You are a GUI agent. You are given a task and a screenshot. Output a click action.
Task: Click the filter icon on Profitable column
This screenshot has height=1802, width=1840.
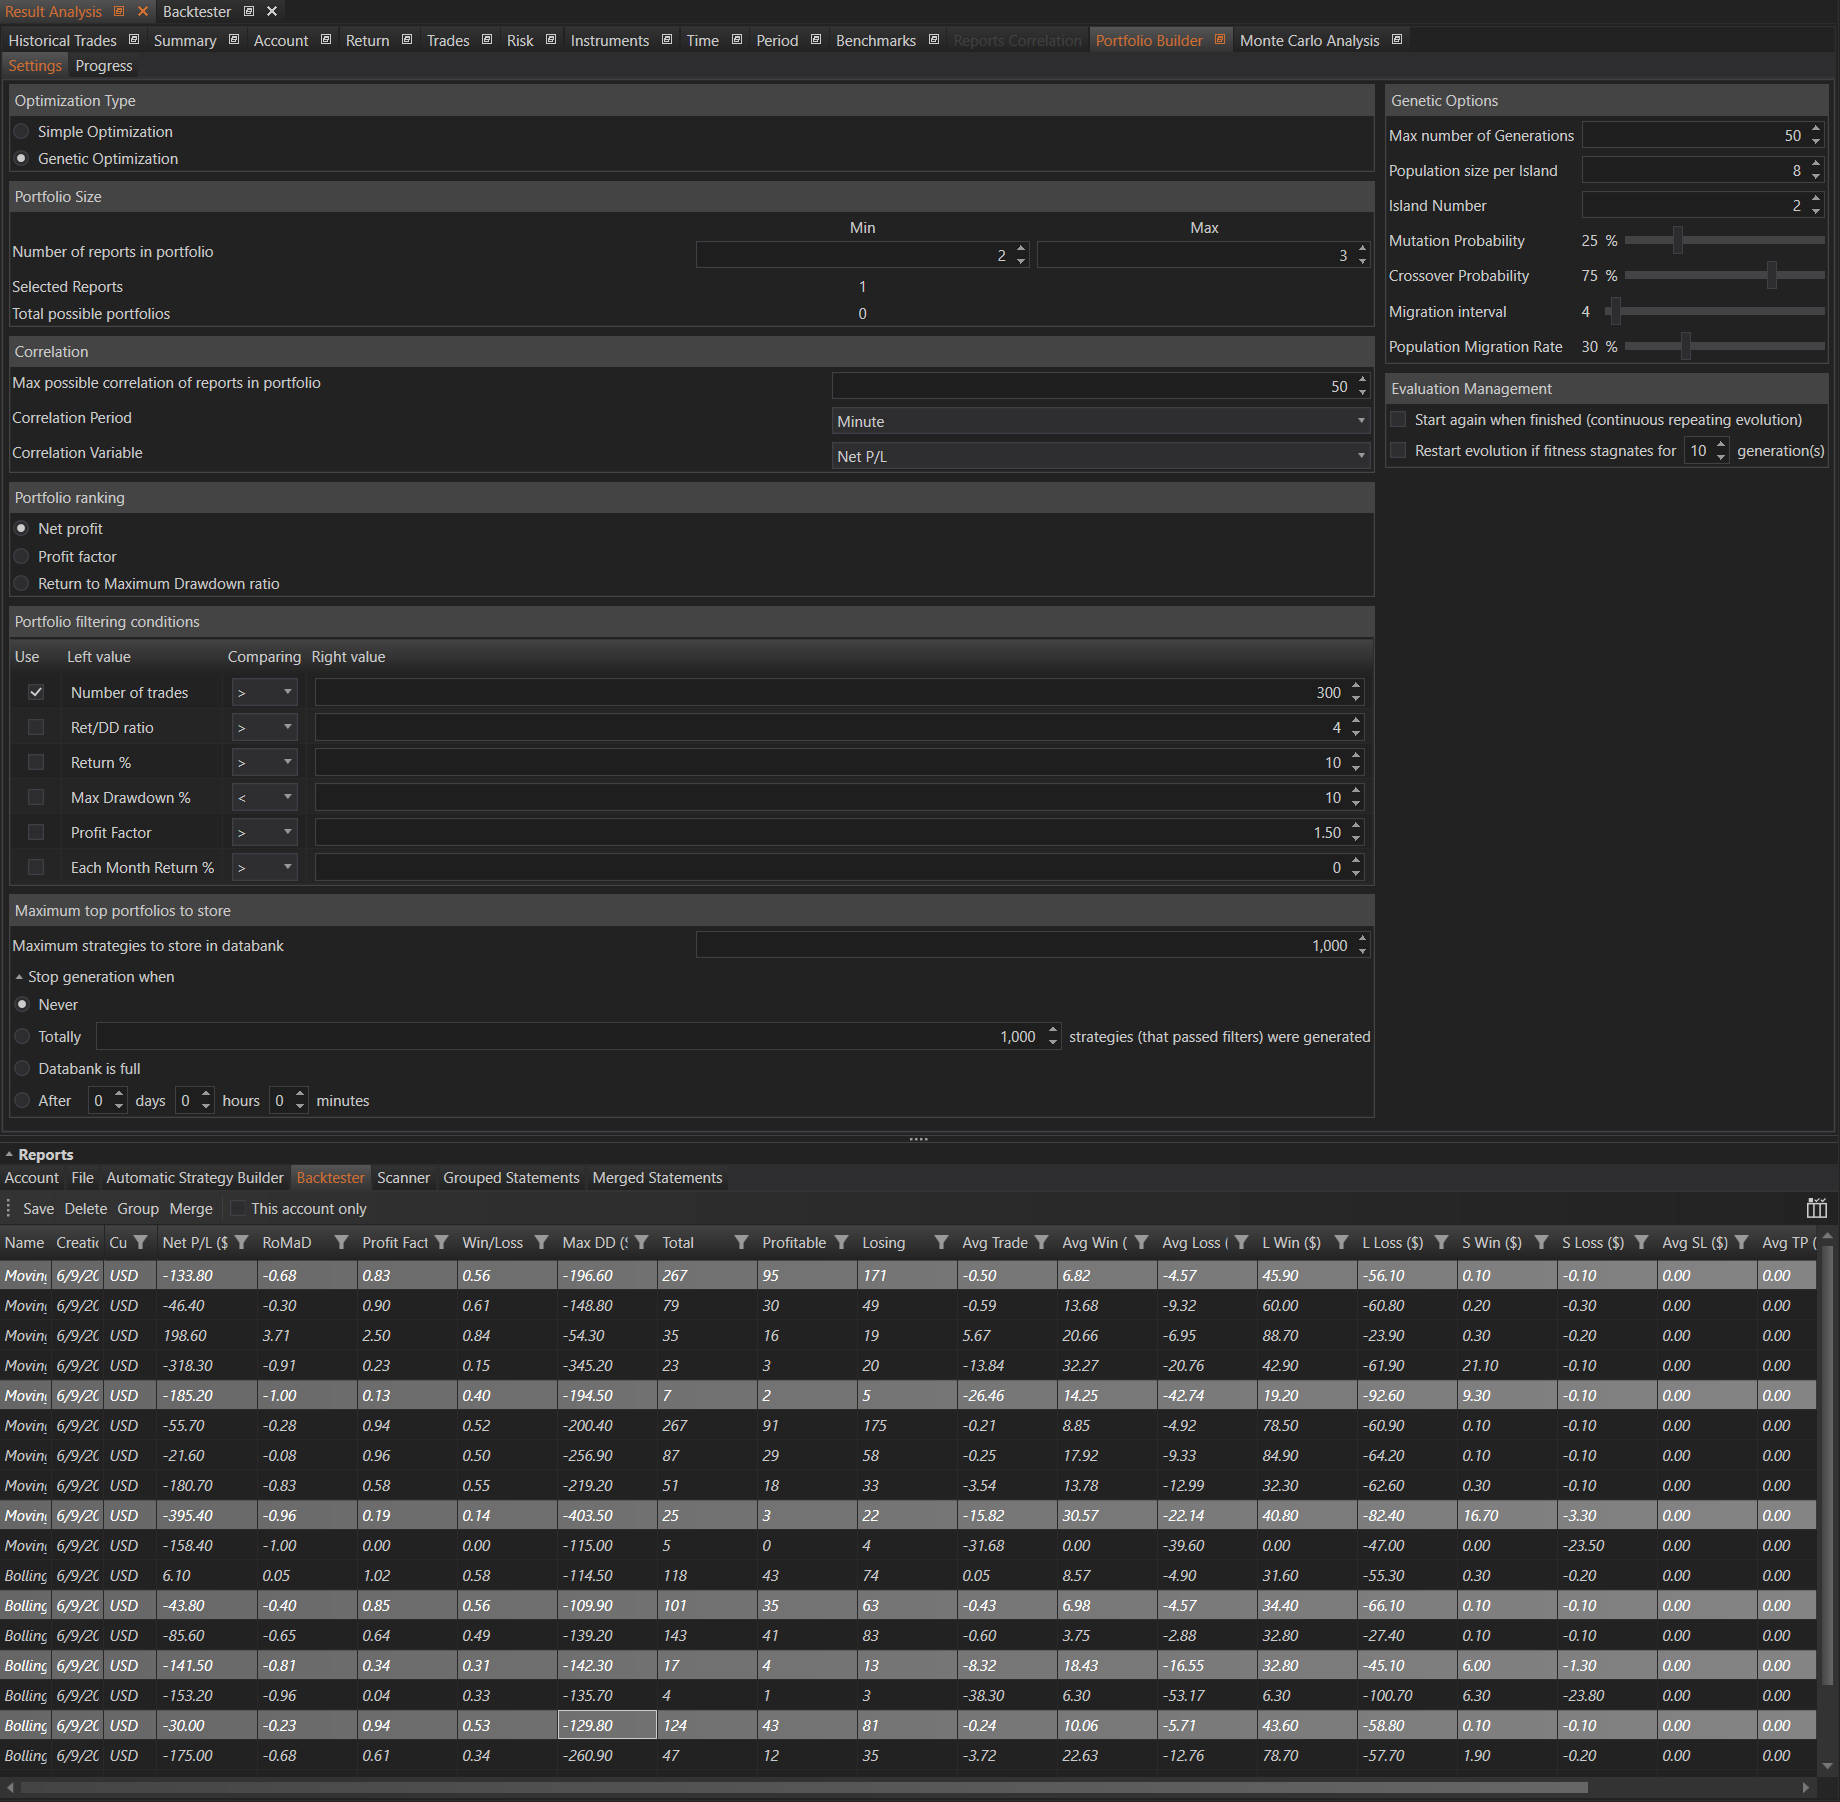(x=841, y=1242)
